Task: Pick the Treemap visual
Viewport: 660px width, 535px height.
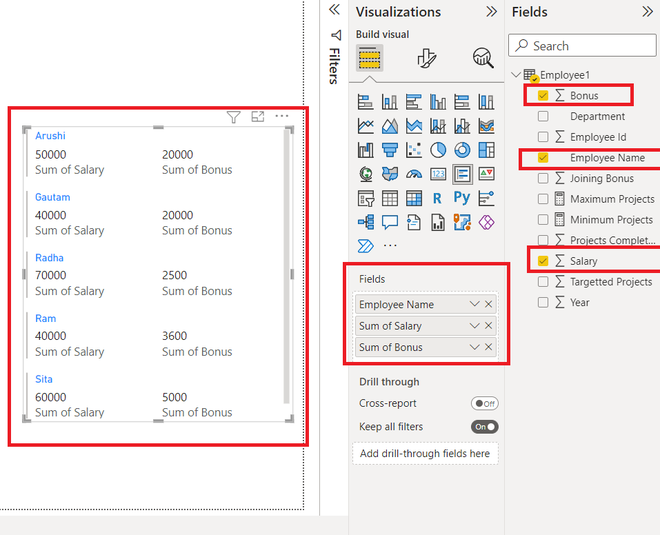Action: [x=486, y=150]
